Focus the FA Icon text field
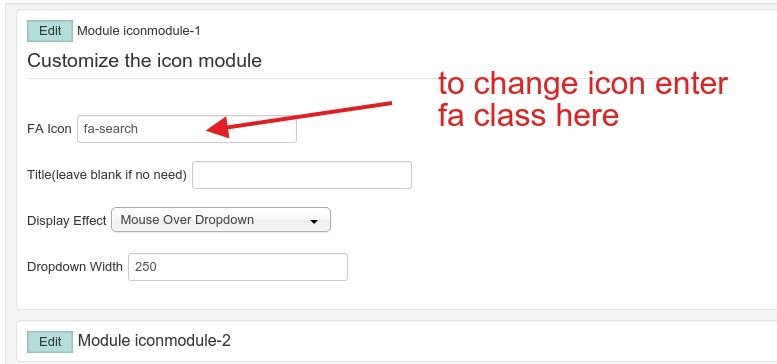The height and width of the screenshot is (364, 777). [x=187, y=129]
